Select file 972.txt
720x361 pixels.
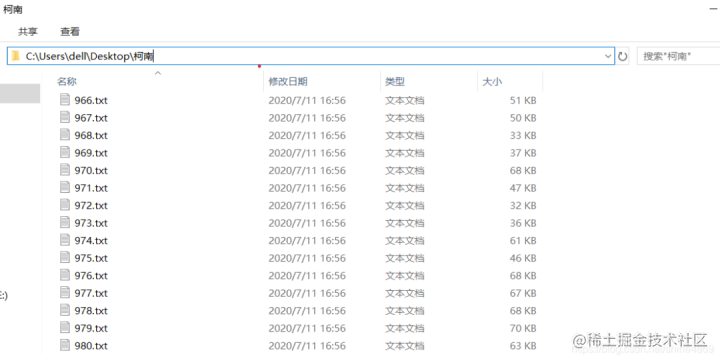point(91,205)
